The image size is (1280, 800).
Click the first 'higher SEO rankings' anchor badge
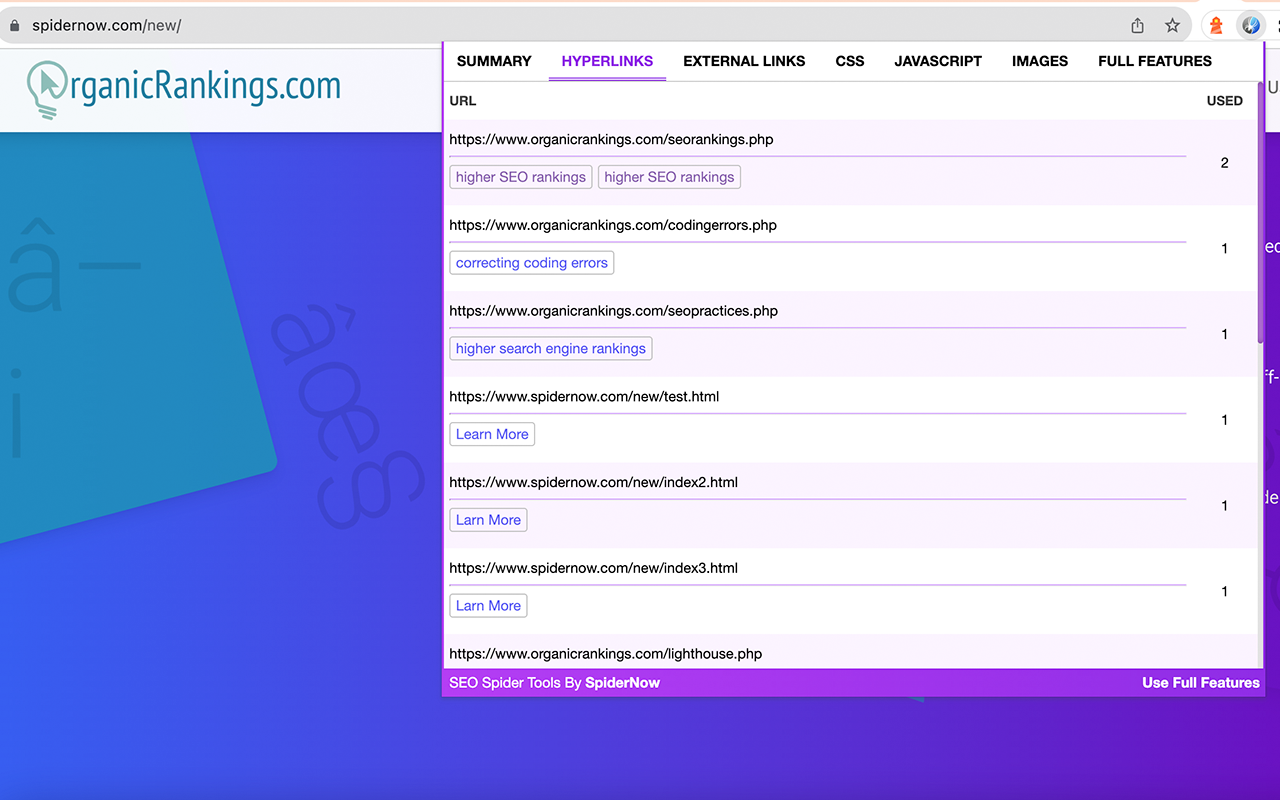(520, 176)
